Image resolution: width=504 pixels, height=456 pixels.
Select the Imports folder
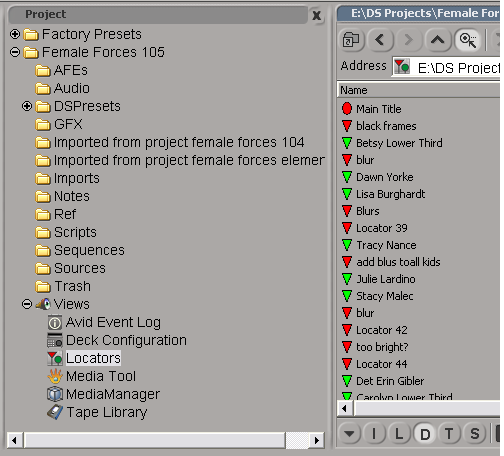pyautogui.click(x=68, y=178)
